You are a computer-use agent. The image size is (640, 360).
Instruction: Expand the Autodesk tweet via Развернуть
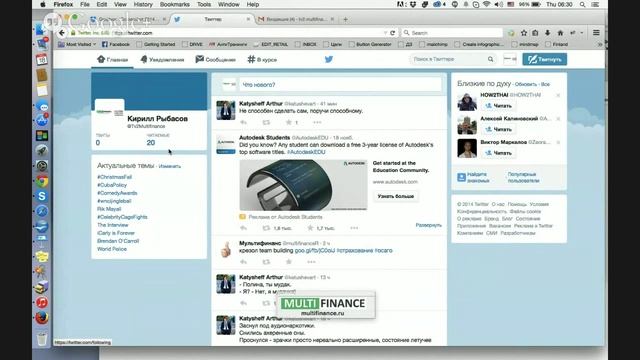429,225
